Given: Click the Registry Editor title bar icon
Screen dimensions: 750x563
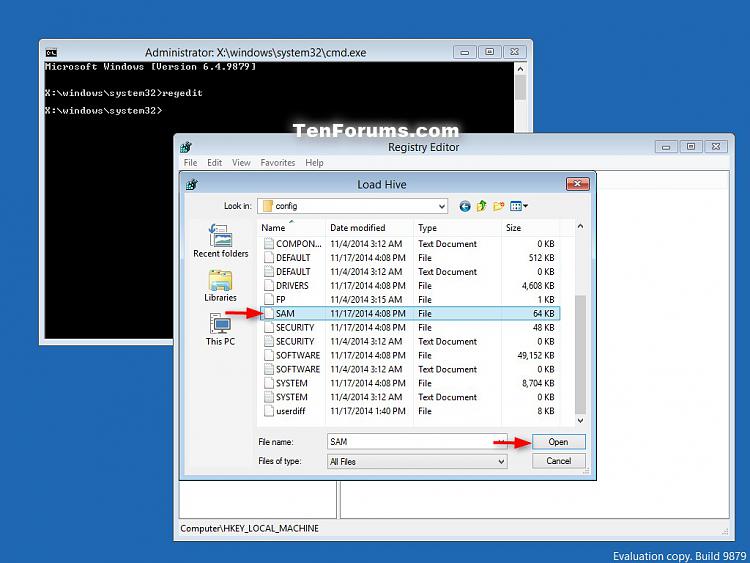Looking at the screenshot, I should click(186, 147).
